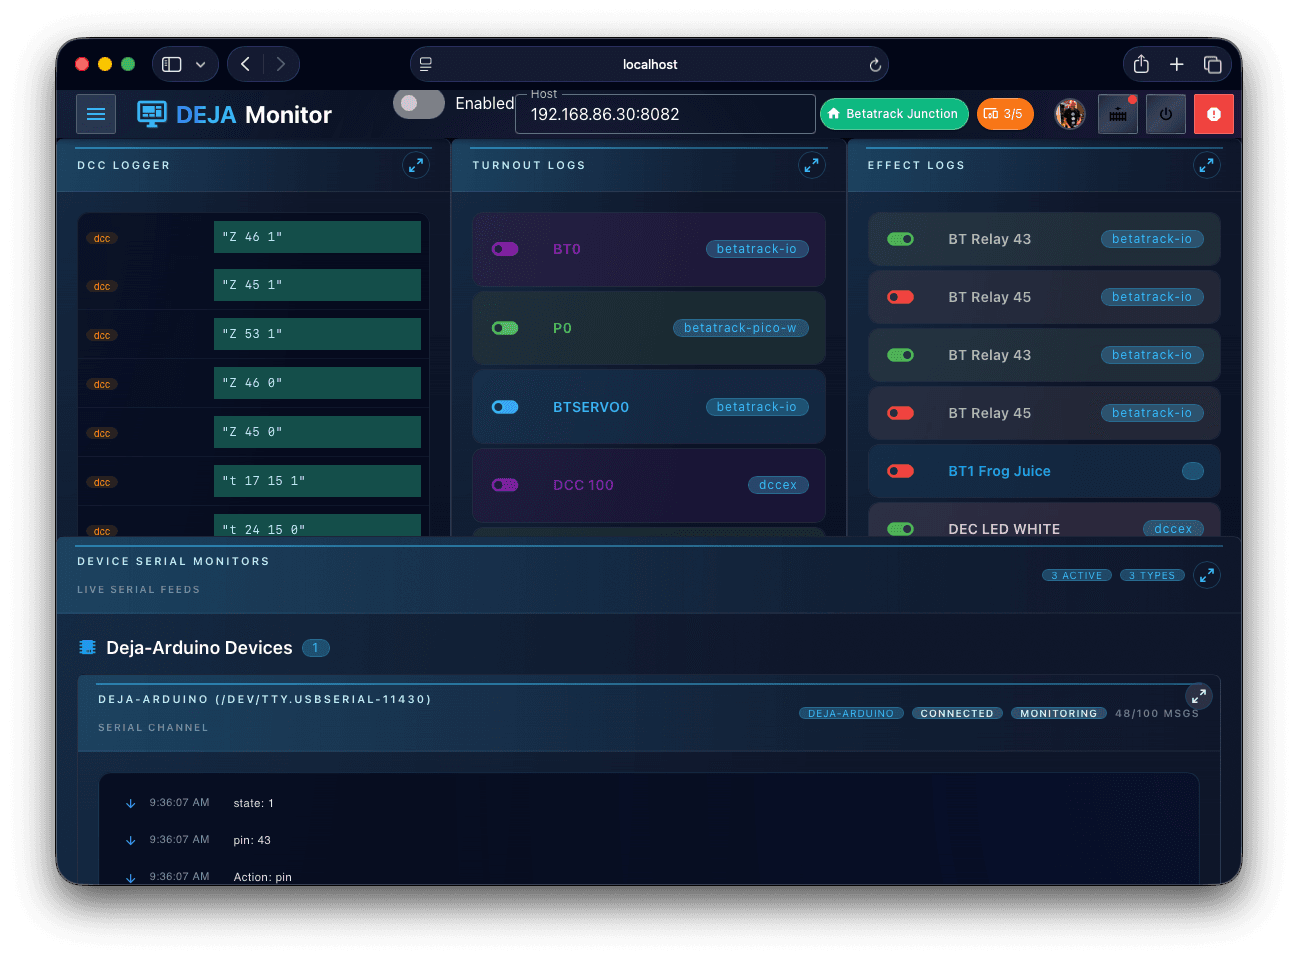The width and height of the screenshot is (1298, 959).
Task: Open your user profile avatar
Action: pyautogui.click(x=1069, y=113)
